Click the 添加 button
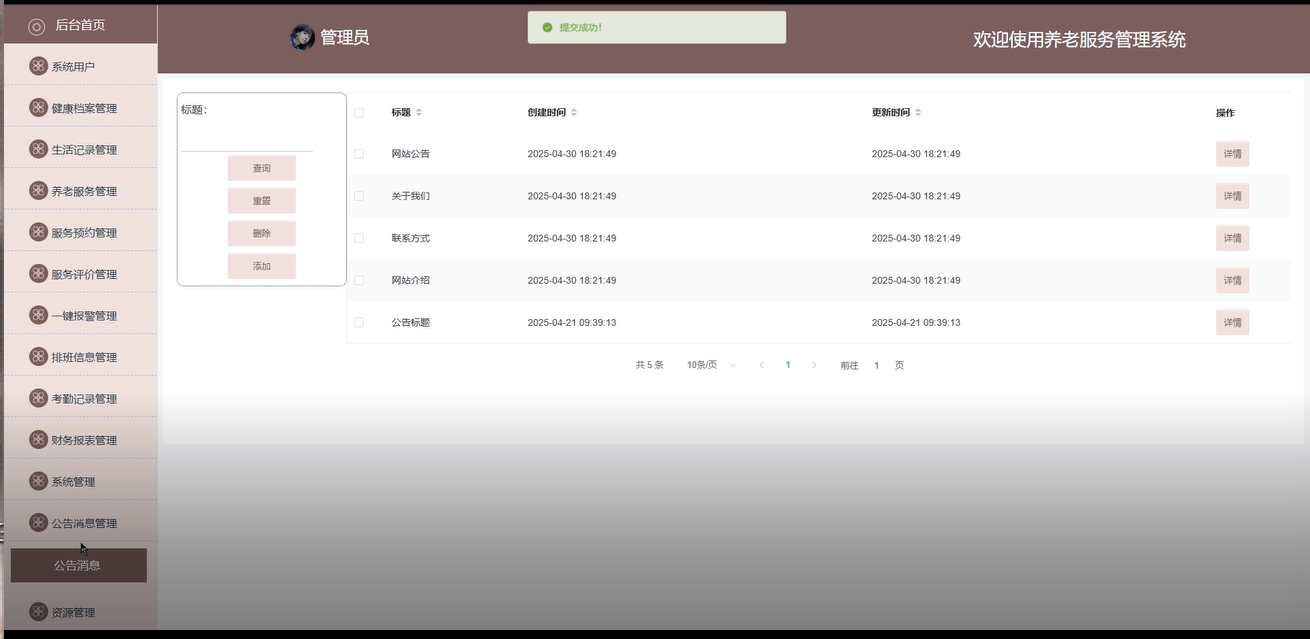Viewport: 1310px width, 639px height. tap(261, 266)
